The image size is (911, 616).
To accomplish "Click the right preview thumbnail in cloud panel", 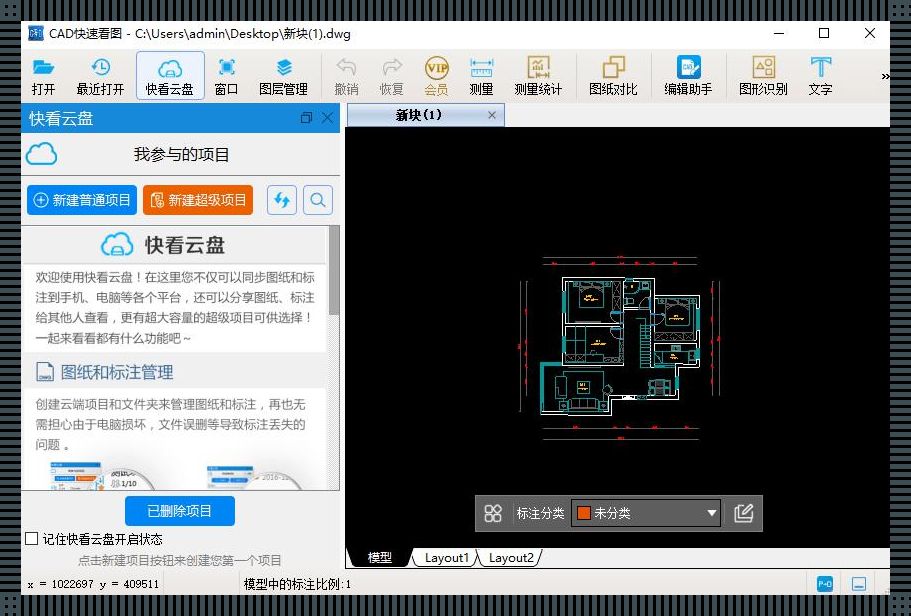I will 254,477.
